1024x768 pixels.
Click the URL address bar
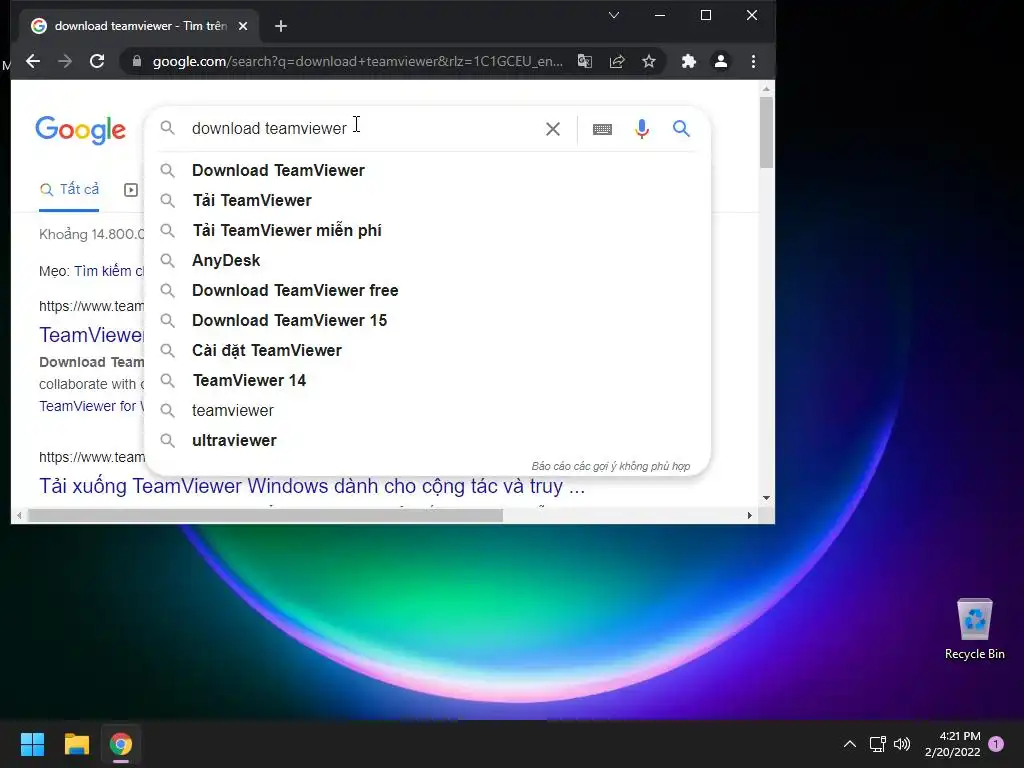click(357, 61)
